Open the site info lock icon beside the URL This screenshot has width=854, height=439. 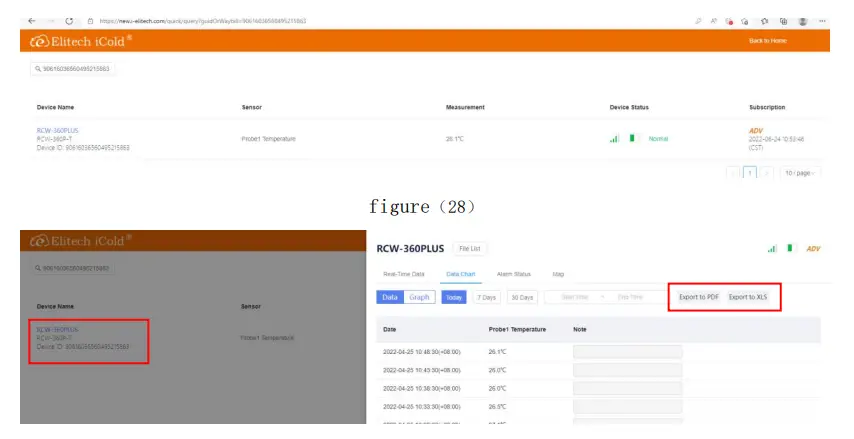coord(90,21)
